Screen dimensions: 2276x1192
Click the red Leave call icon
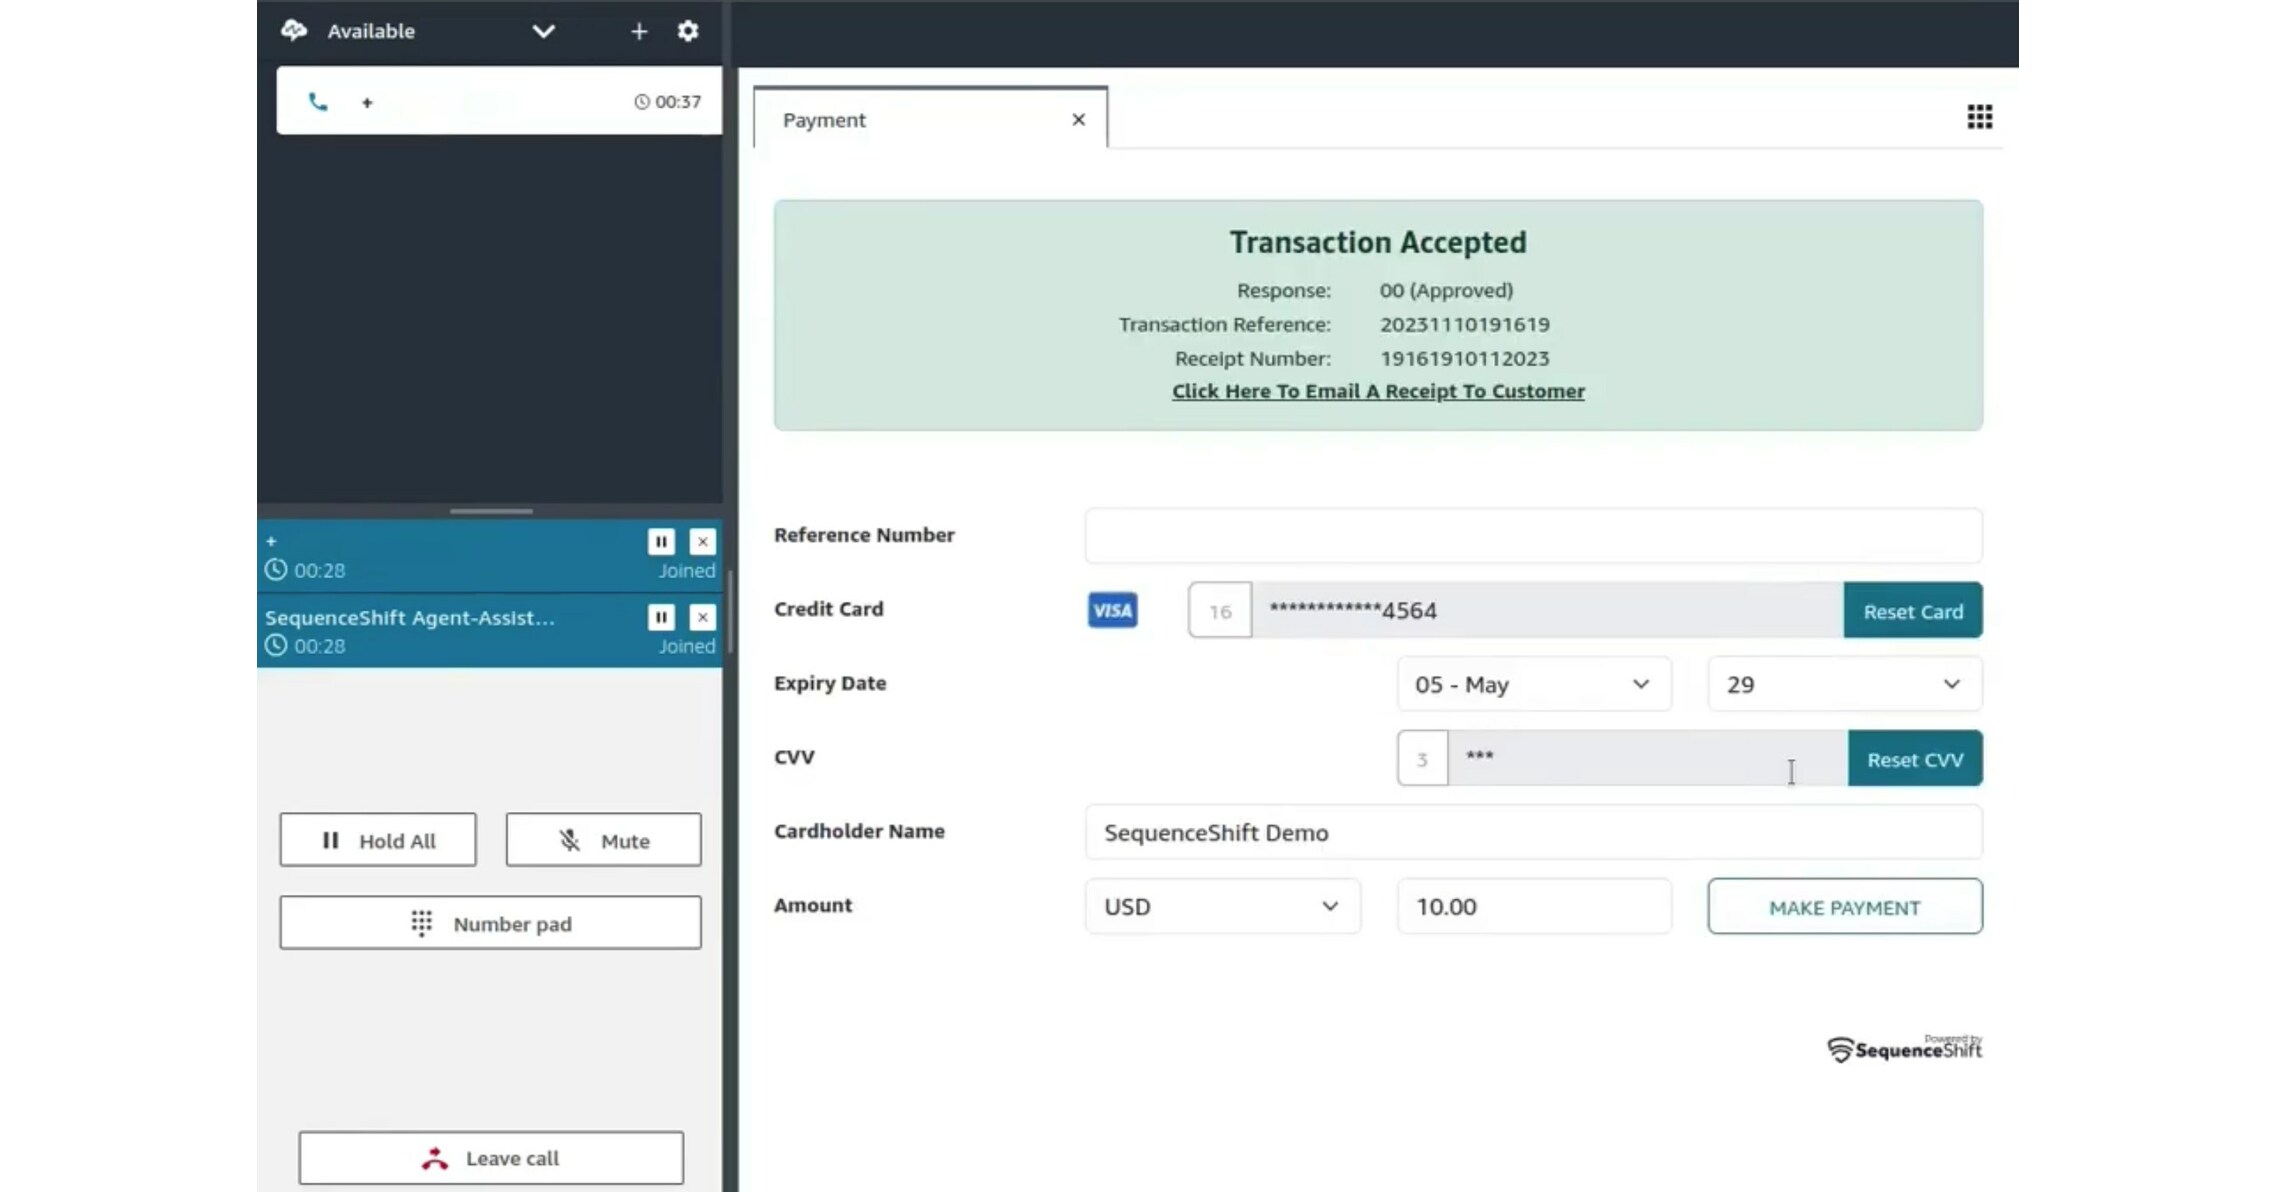pyautogui.click(x=436, y=1157)
